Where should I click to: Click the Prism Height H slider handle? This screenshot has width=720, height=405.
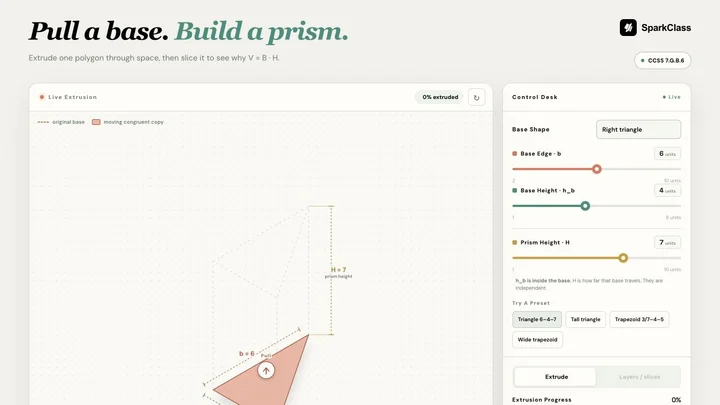point(623,258)
